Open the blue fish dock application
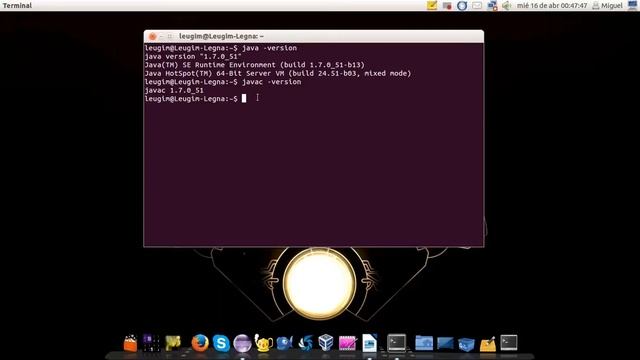The height and width of the screenshot is (360, 640). coord(284,343)
